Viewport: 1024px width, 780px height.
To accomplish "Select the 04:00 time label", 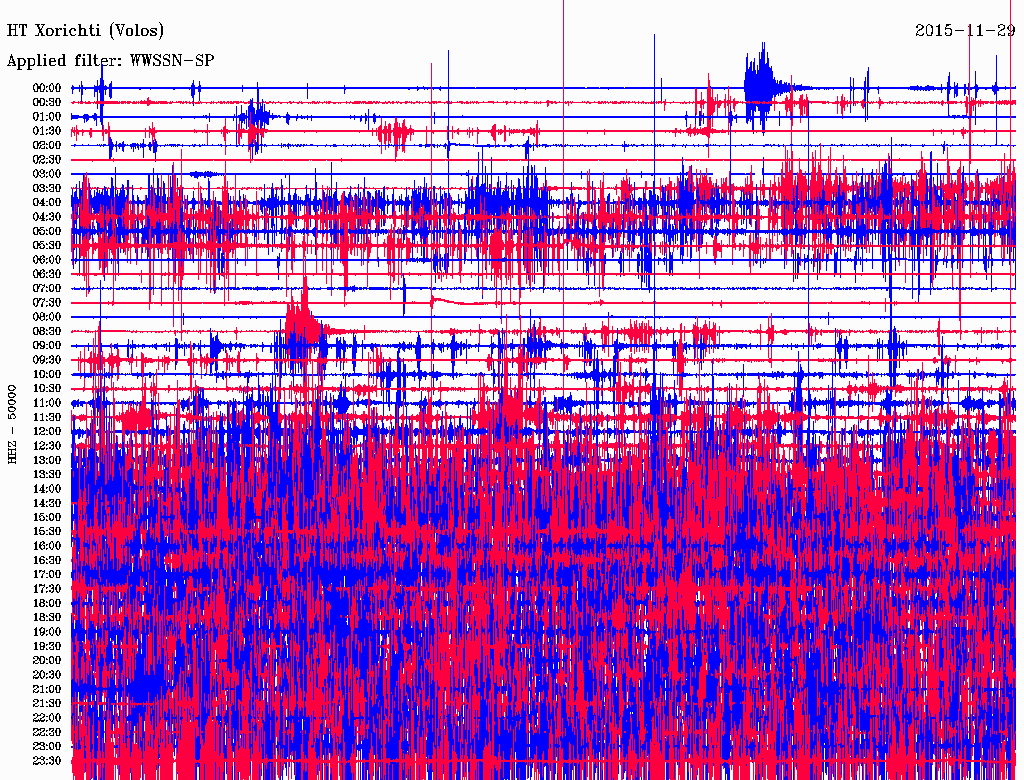I will (47, 203).
